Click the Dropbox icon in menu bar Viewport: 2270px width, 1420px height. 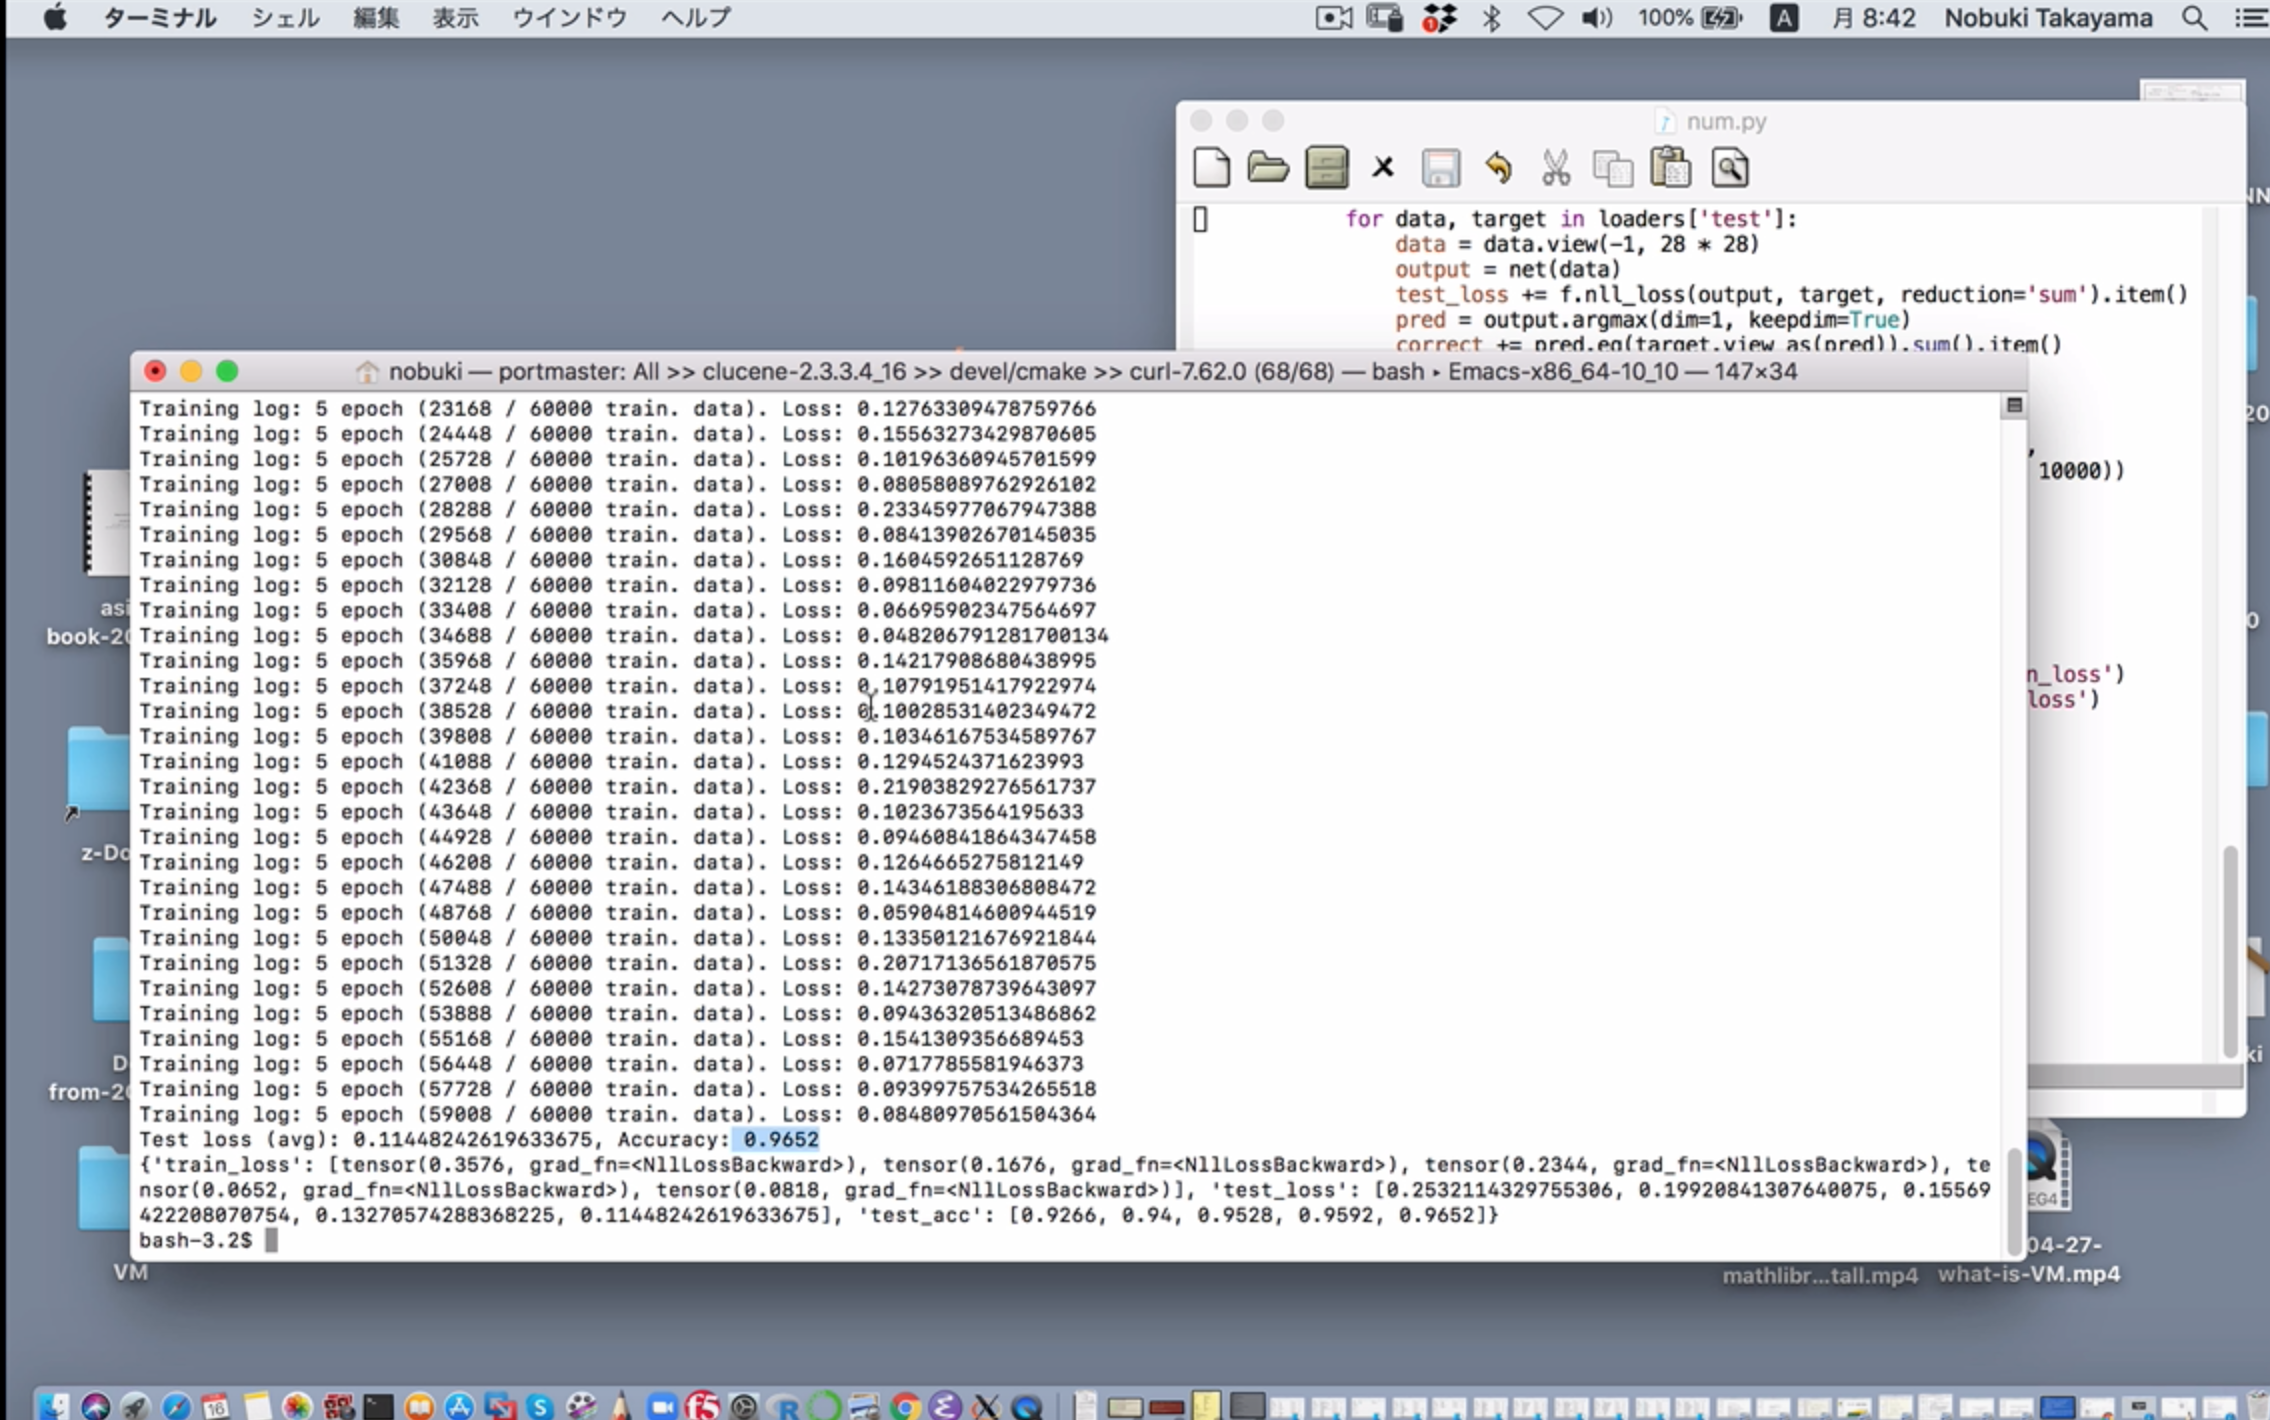[x=1438, y=18]
